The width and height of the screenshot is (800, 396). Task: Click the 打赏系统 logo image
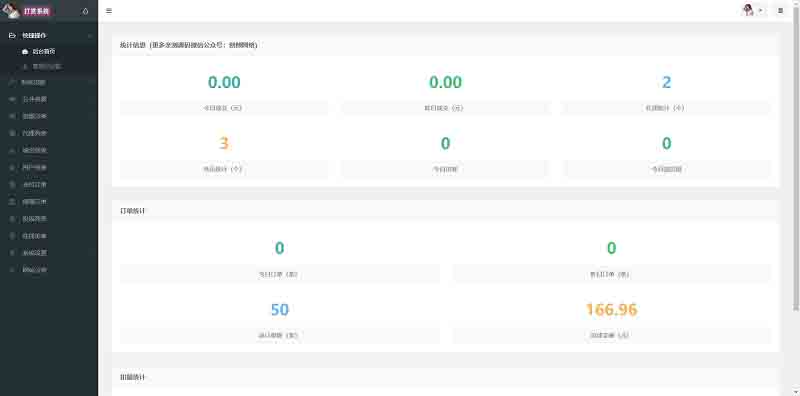10,10
